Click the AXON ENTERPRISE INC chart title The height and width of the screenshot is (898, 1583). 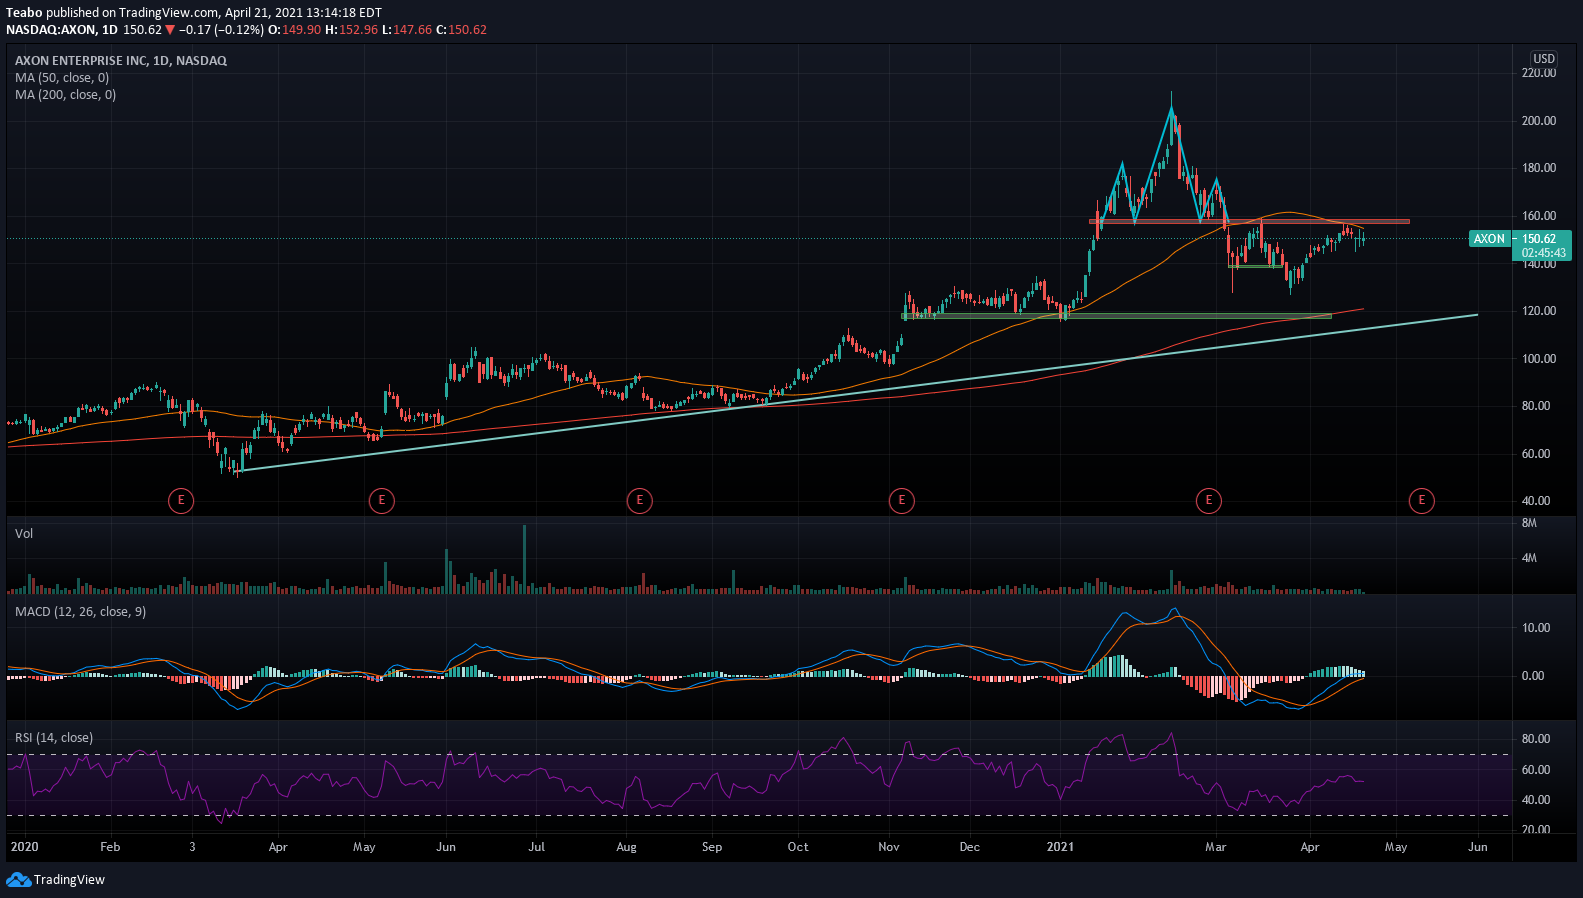tap(121, 61)
